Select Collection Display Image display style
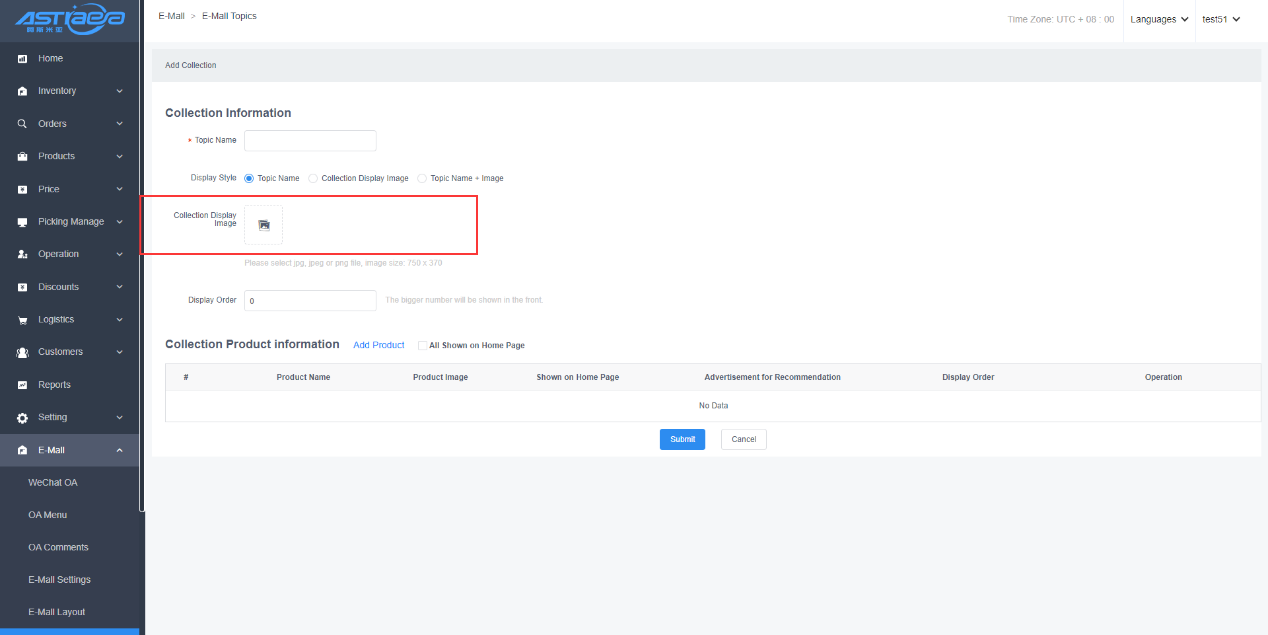This screenshot has height=635, width=1268. (313, 178)
